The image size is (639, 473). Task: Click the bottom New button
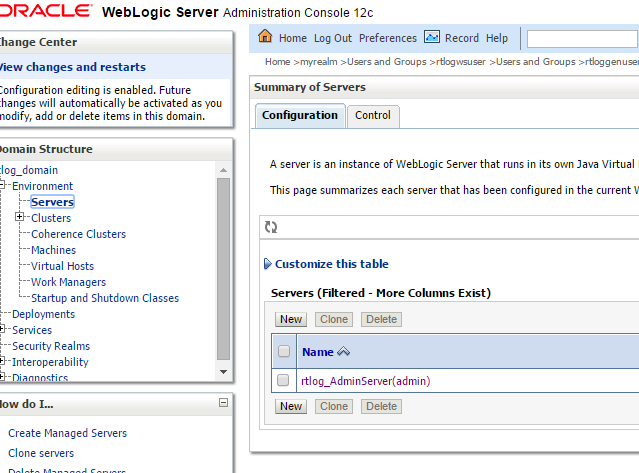click(x=291, y=406)
